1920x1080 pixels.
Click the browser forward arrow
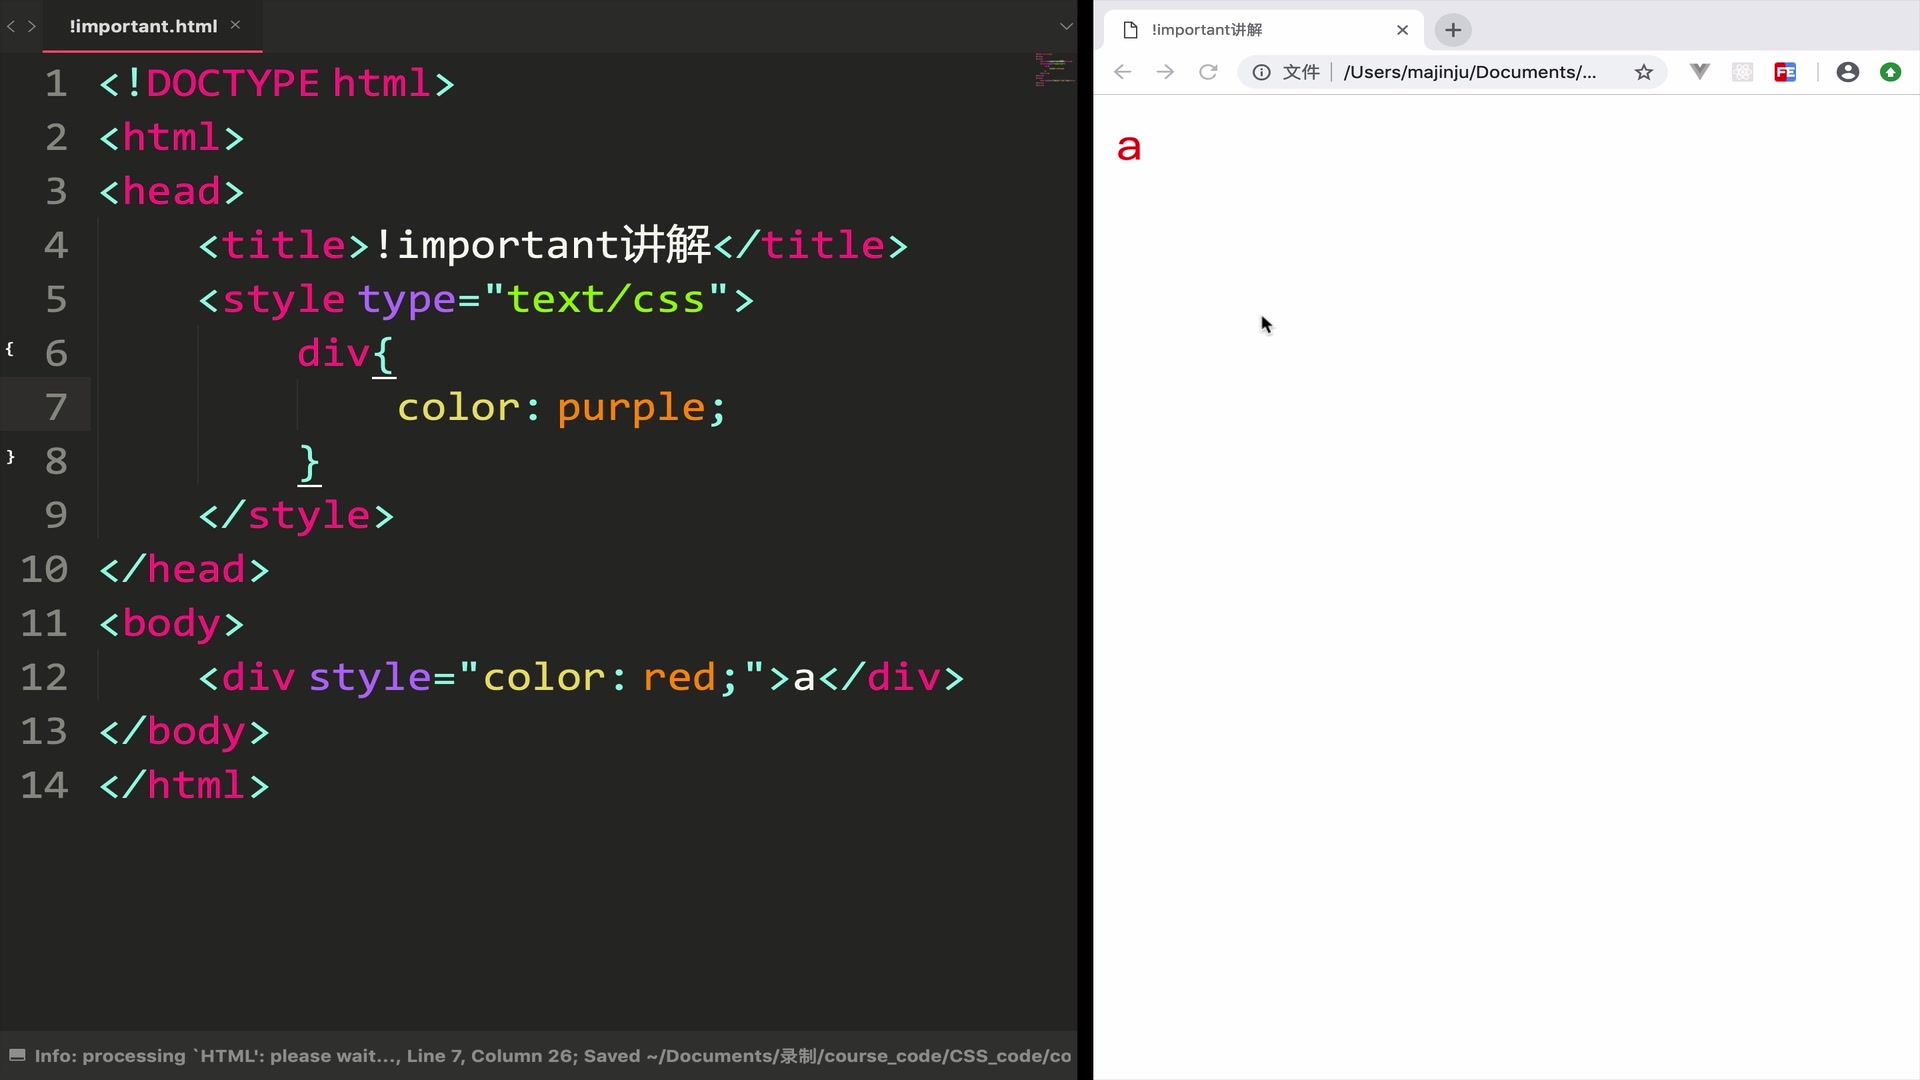1165,72
